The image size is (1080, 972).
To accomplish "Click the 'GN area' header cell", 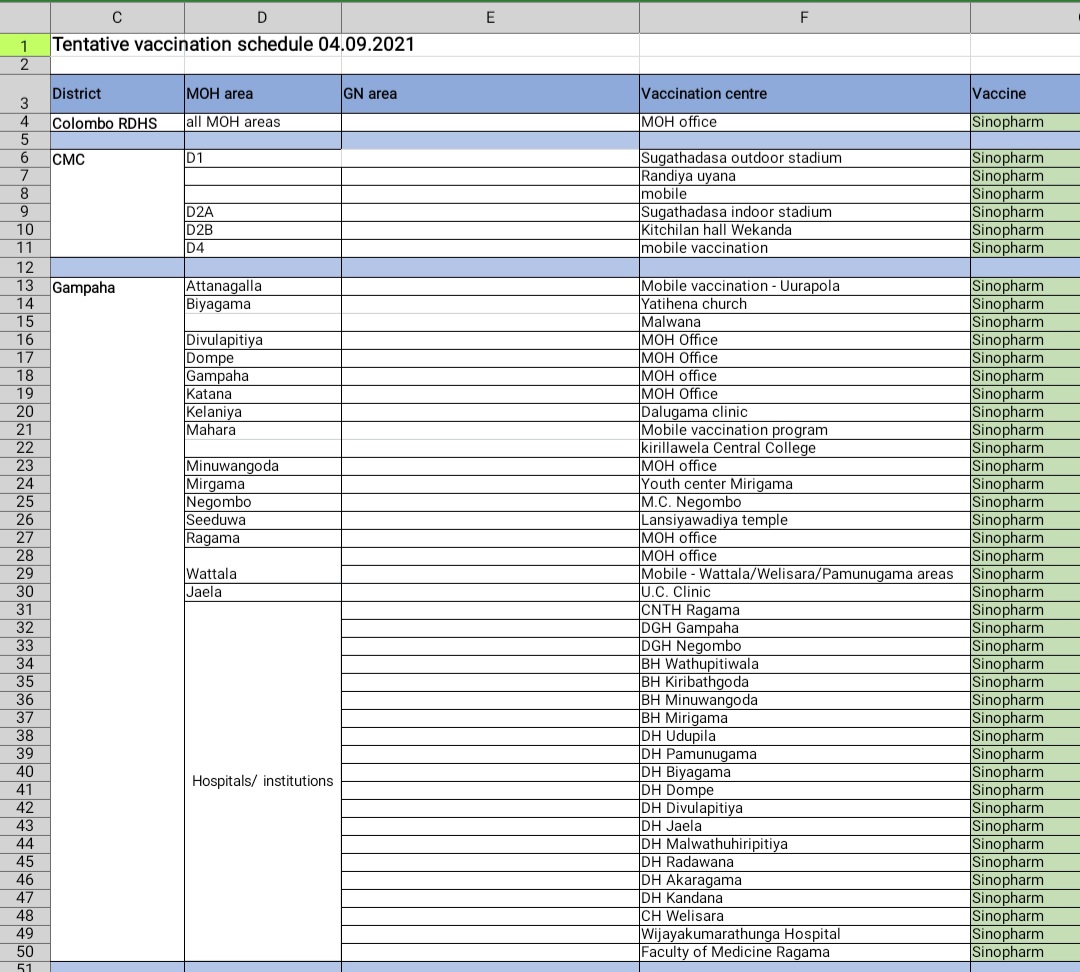I will [x=490, y=94].
